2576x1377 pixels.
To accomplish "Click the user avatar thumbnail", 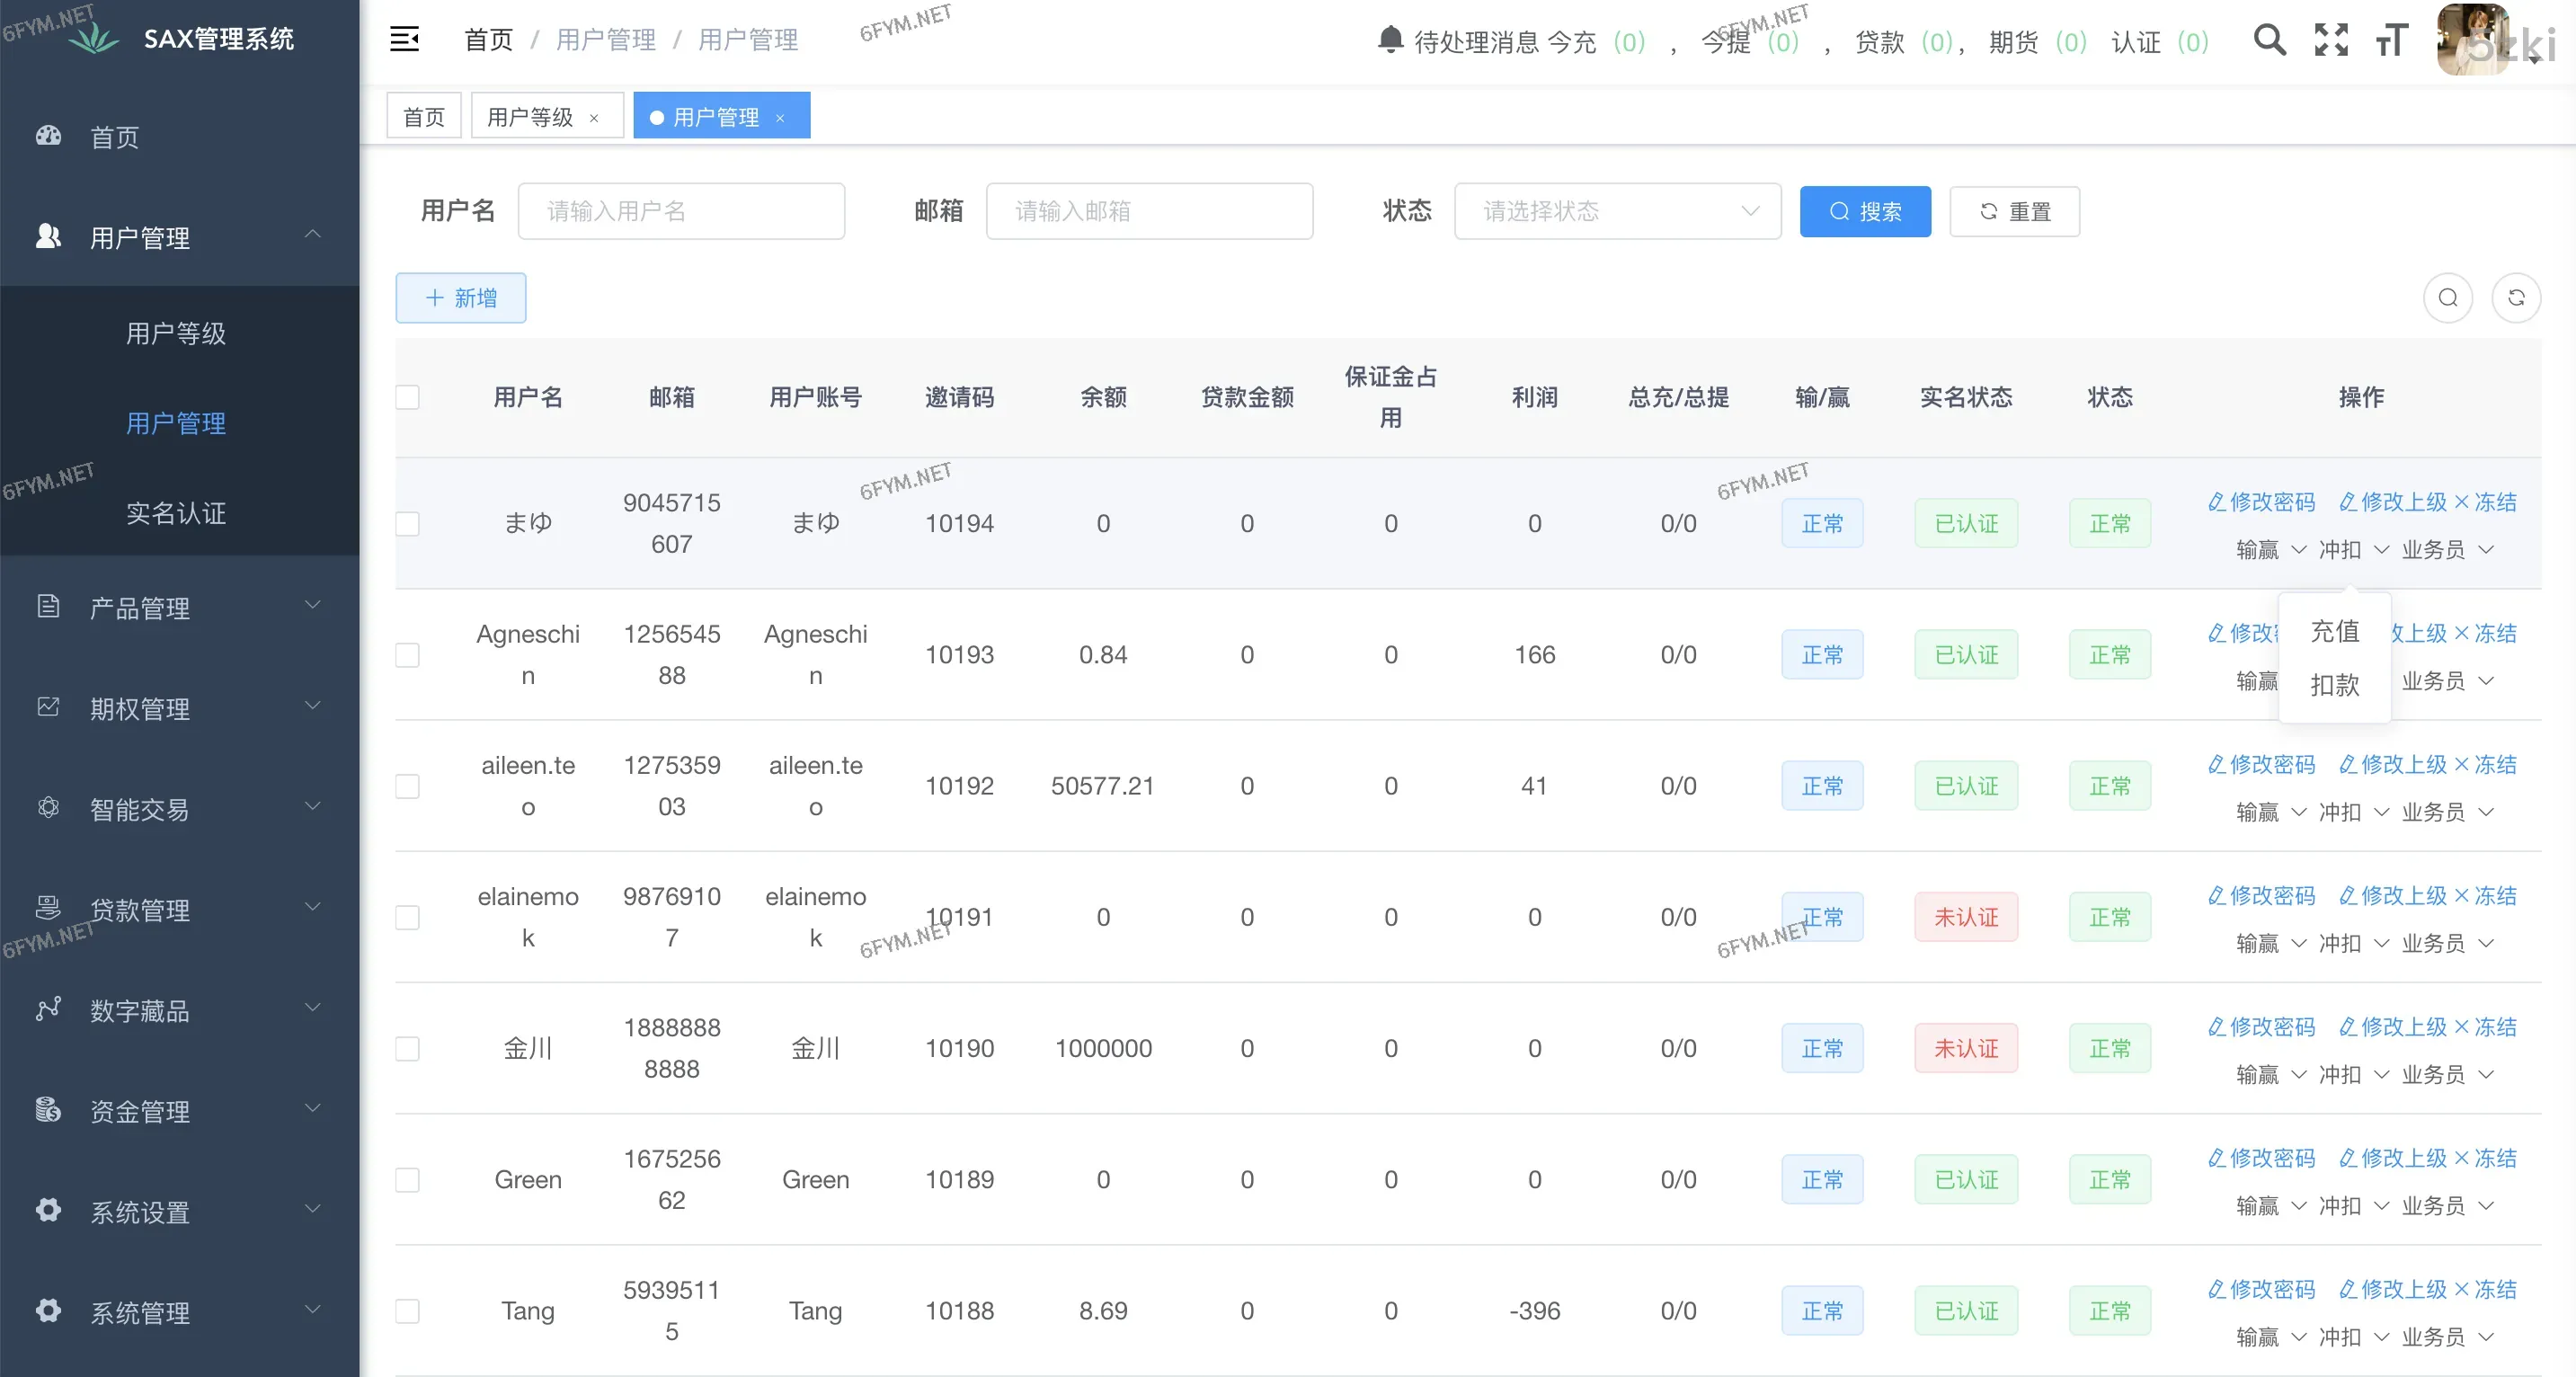I will click(2473, 40).
